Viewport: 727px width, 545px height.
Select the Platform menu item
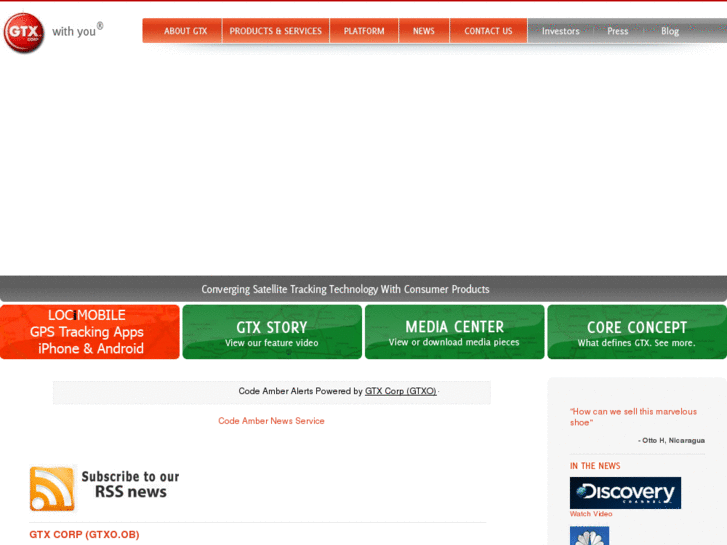click(x=364, y=31)
